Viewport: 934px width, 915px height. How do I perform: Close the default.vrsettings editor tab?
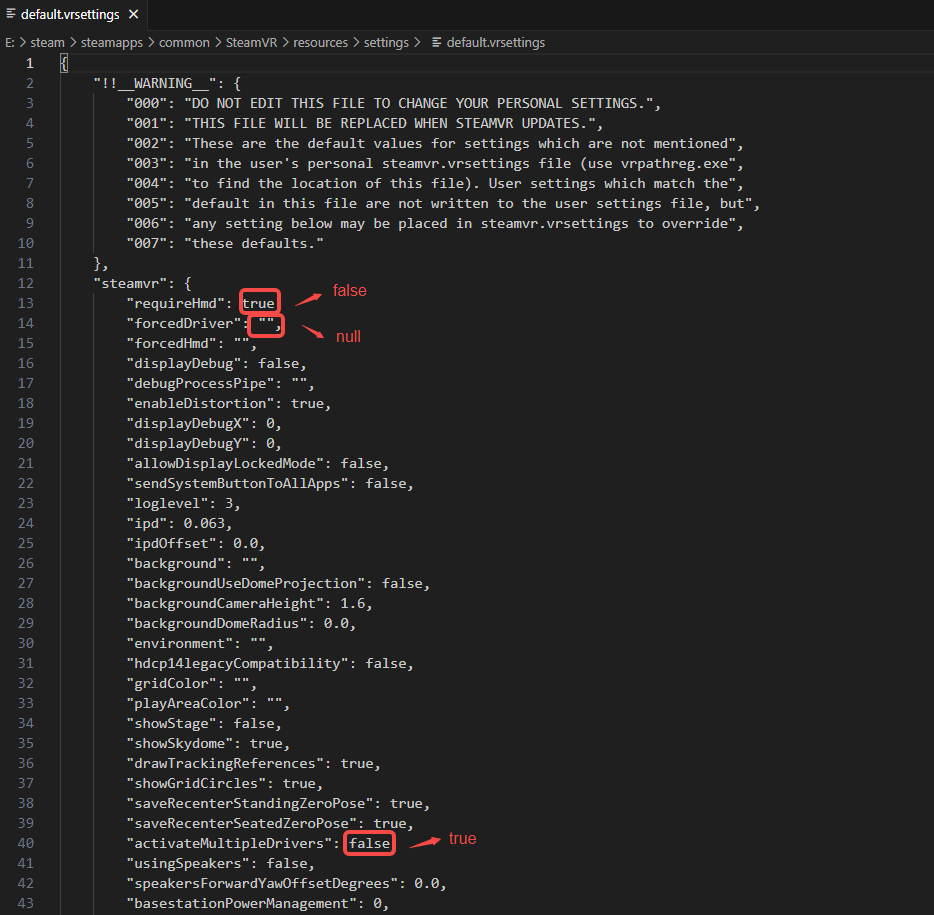tap(134, 15)
